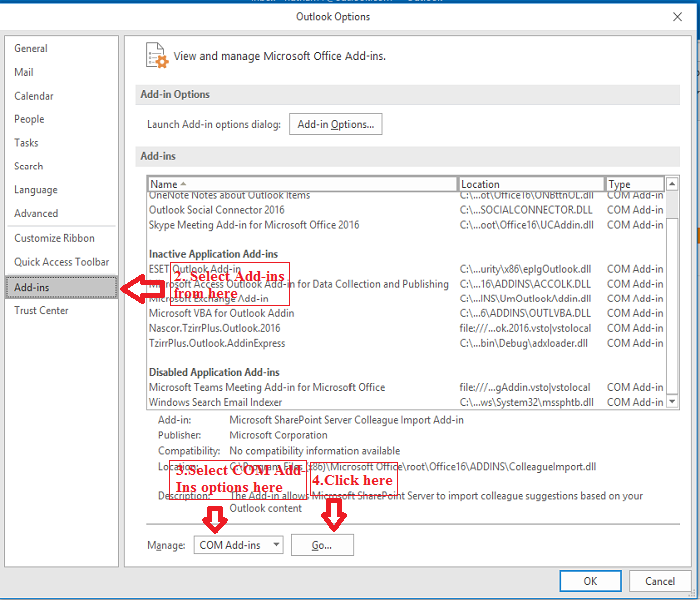
Task: Select Customize Ribbon in sidebar
Action: [54, 238]
